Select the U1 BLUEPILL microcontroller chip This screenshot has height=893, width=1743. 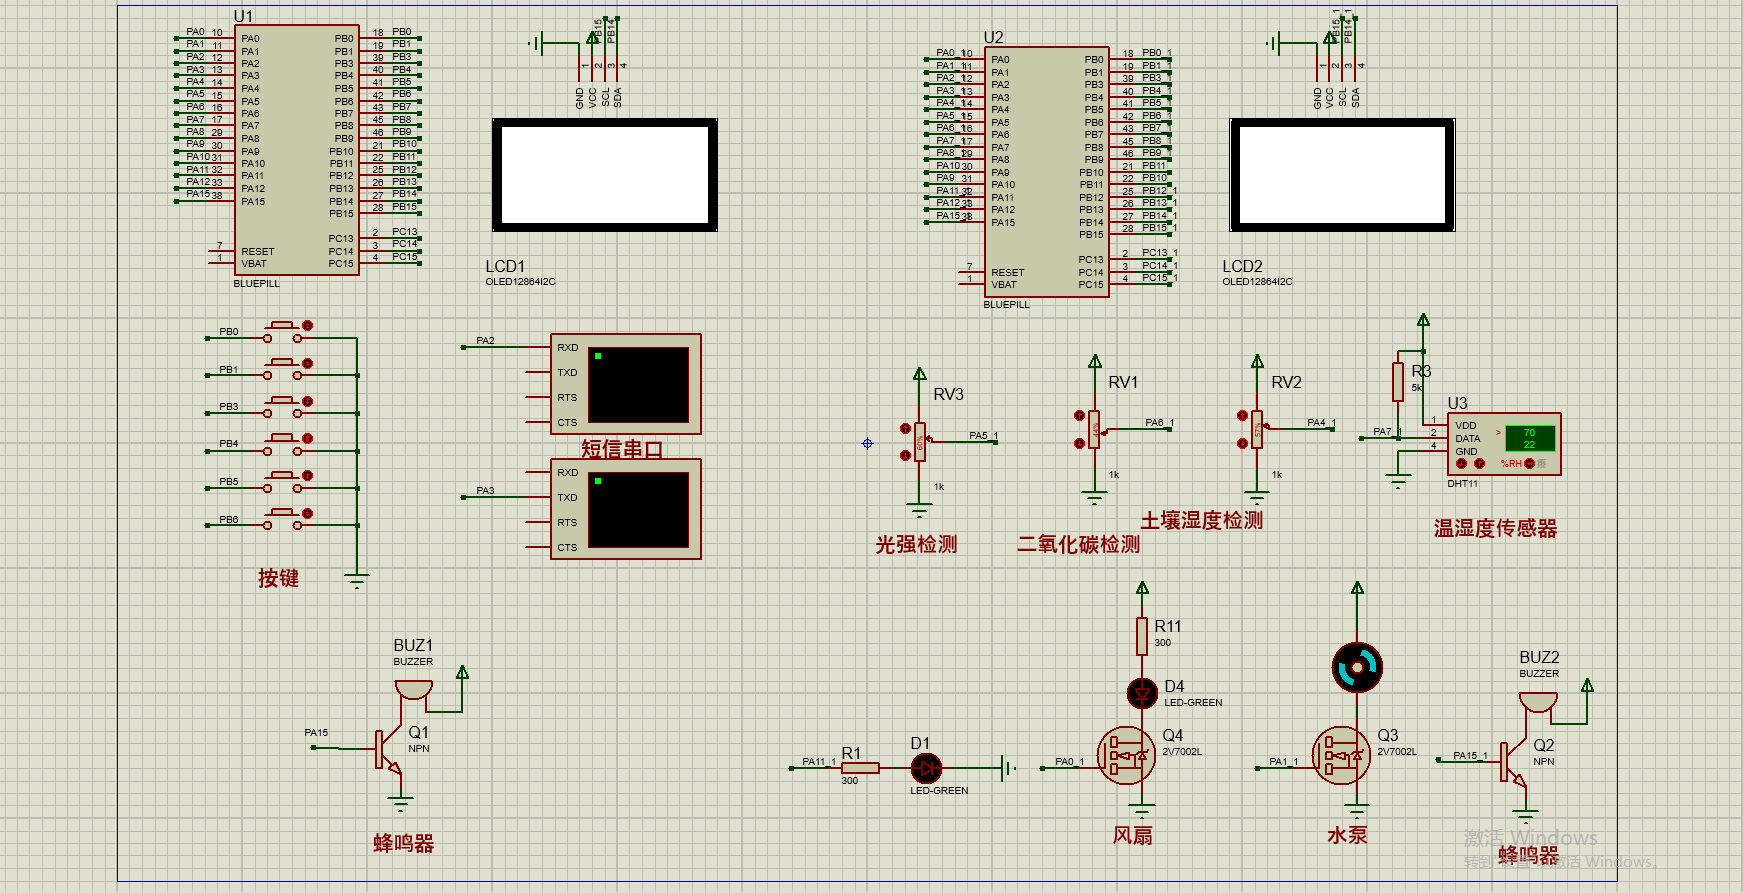pyautogui.click(x=296, y=150)
